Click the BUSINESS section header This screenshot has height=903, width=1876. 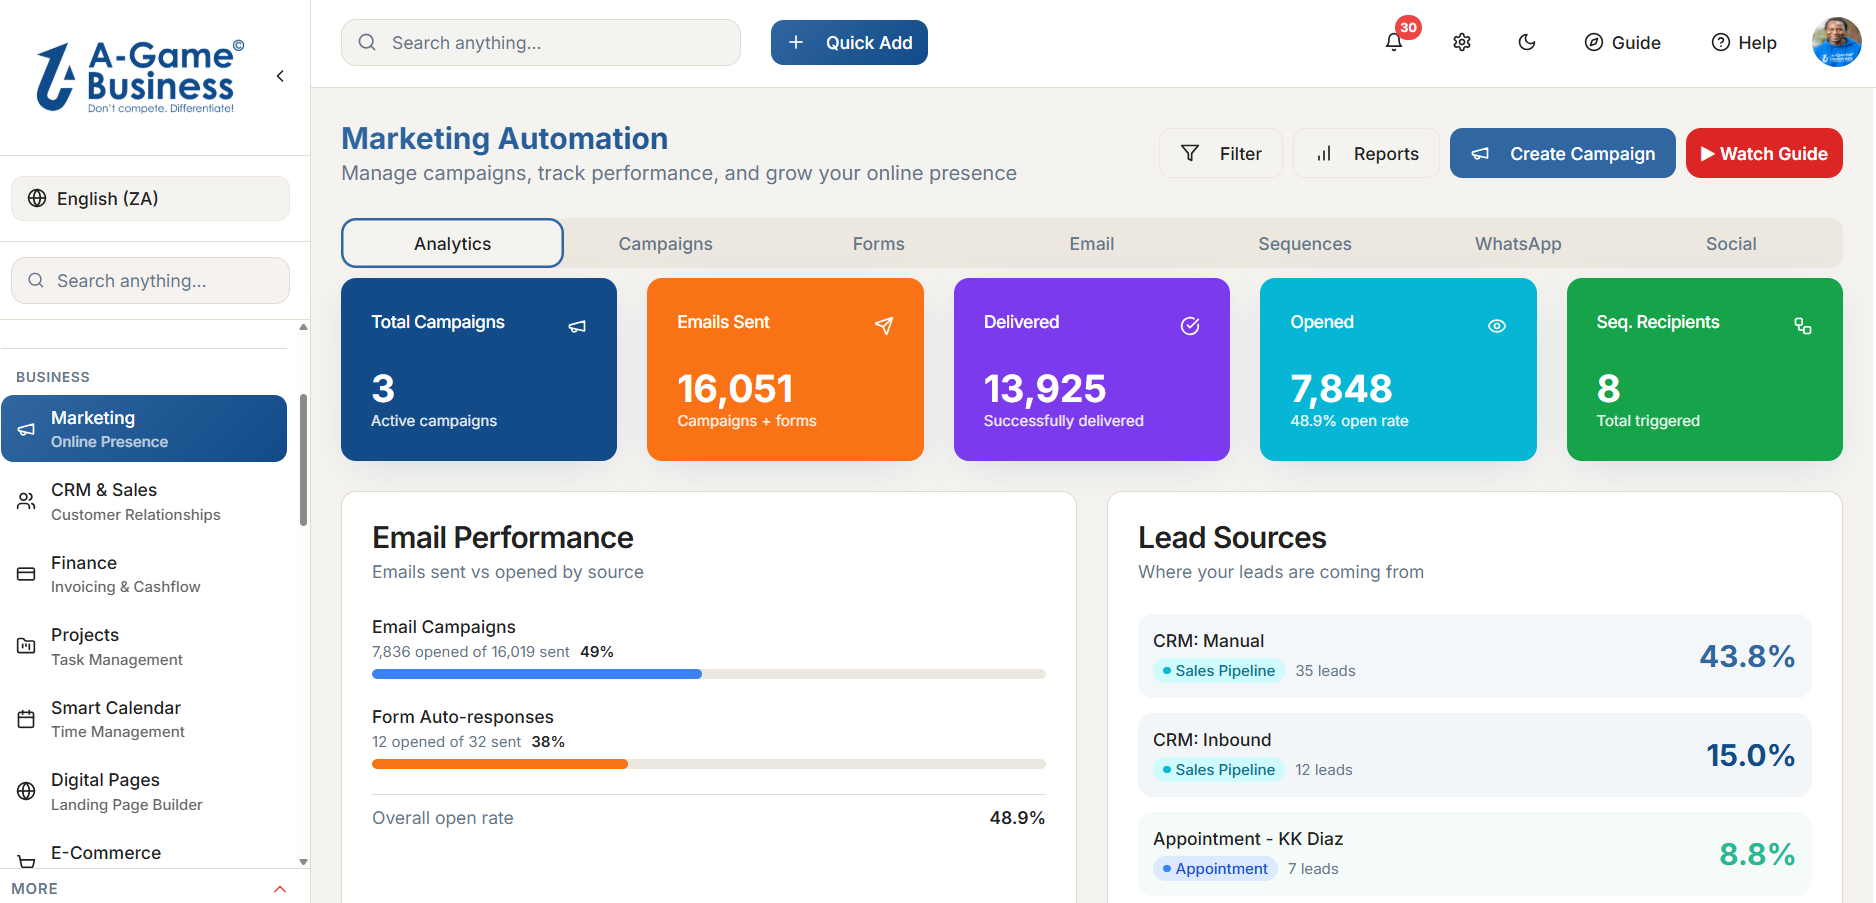[53, 377]
